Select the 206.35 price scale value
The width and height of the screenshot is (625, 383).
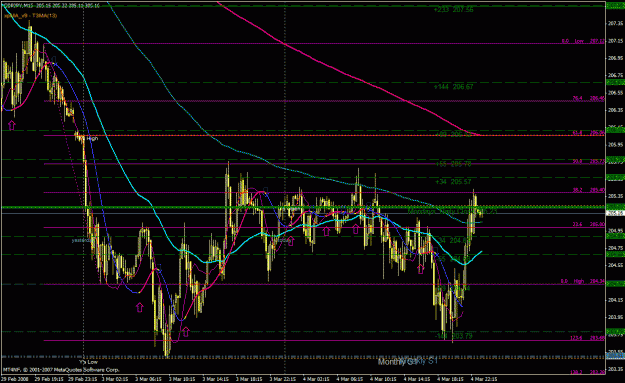coord(616,110)
